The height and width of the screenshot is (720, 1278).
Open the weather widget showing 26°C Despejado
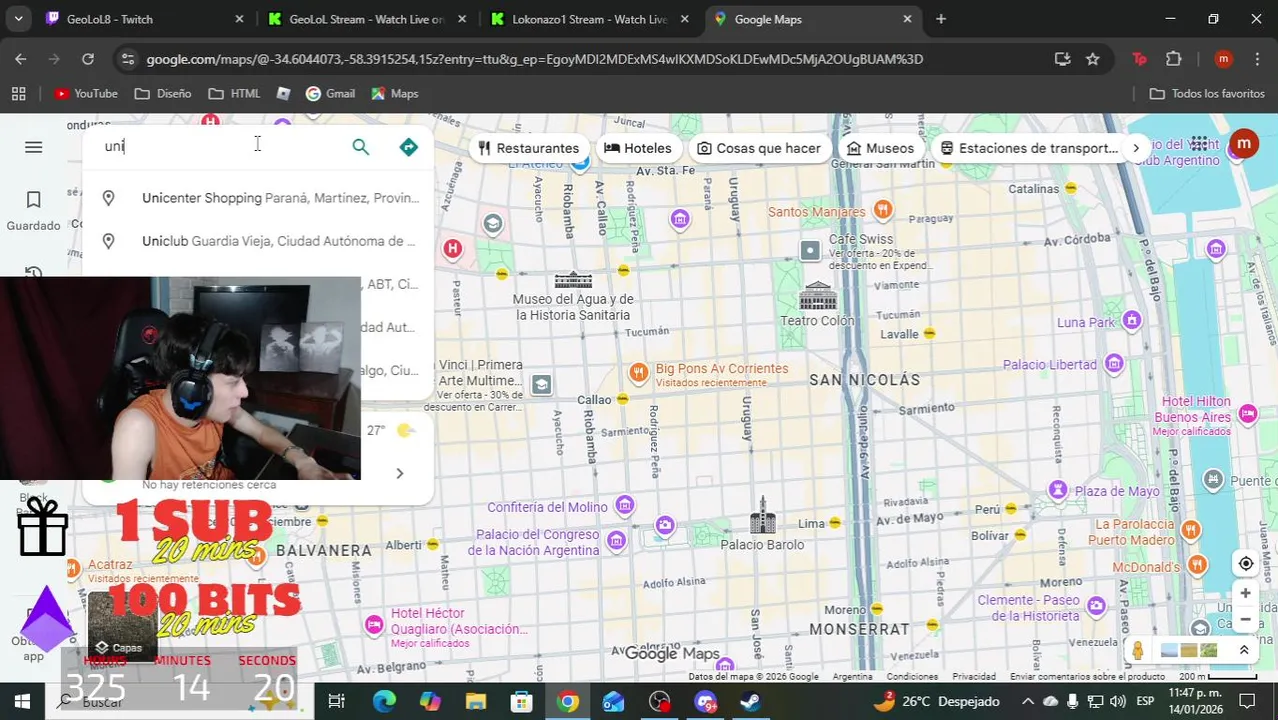click(x=937, y=701)
